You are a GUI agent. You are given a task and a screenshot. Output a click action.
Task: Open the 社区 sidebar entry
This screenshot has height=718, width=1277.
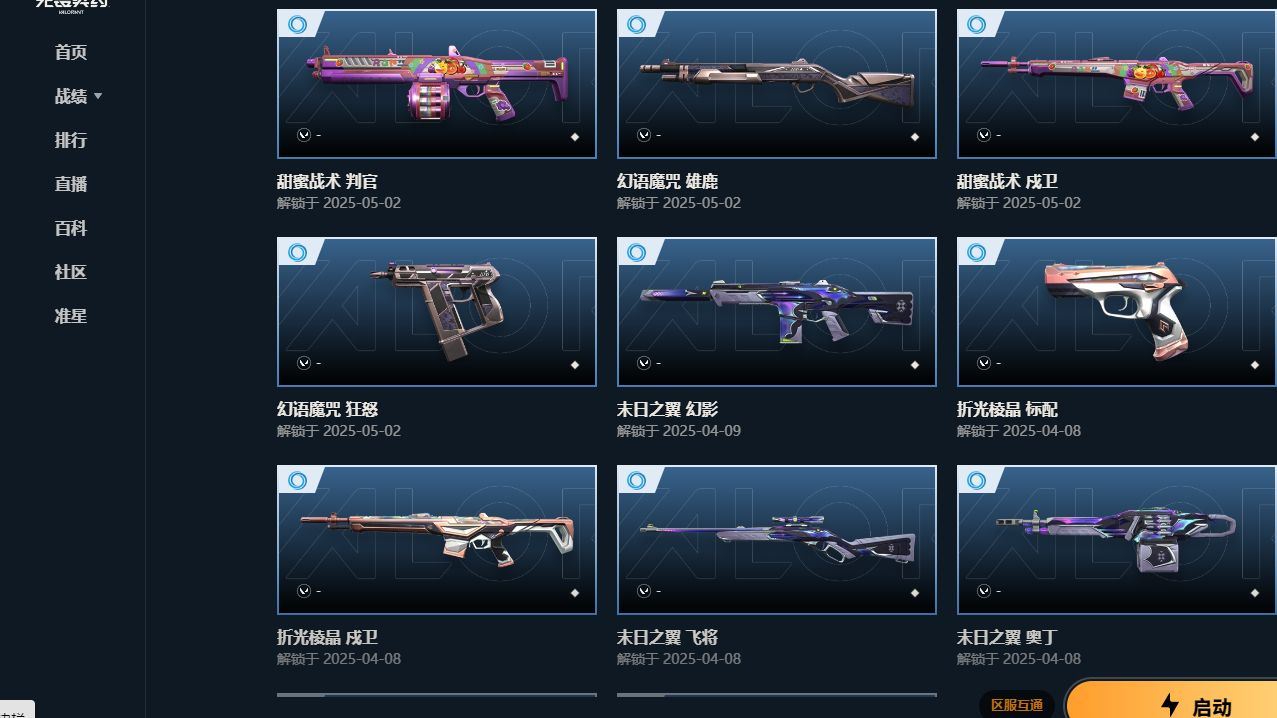pyautogui.click(x=71, y=272)
